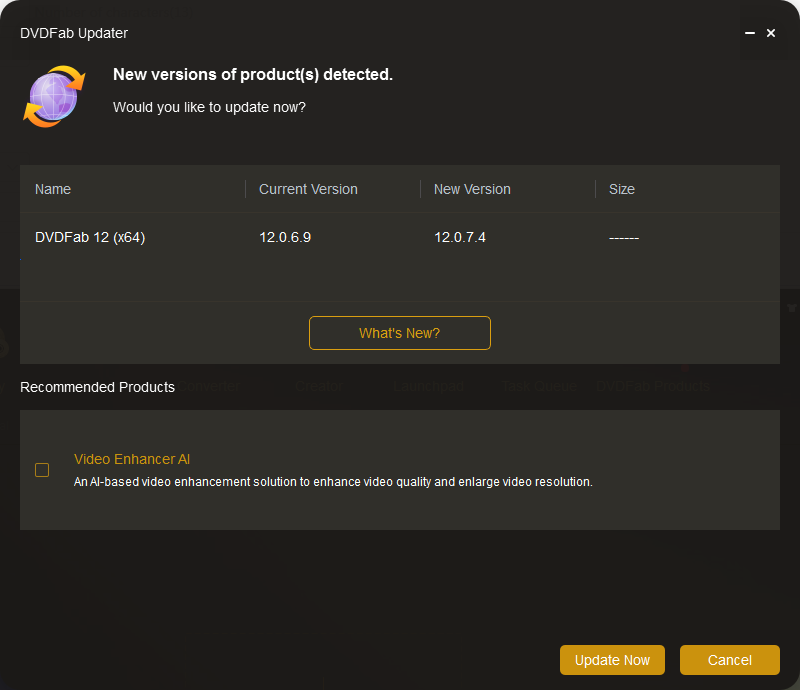Select the DVDFab 12 (x64) row name
Screen dimensions: 800x690
(x=90, y=237)
